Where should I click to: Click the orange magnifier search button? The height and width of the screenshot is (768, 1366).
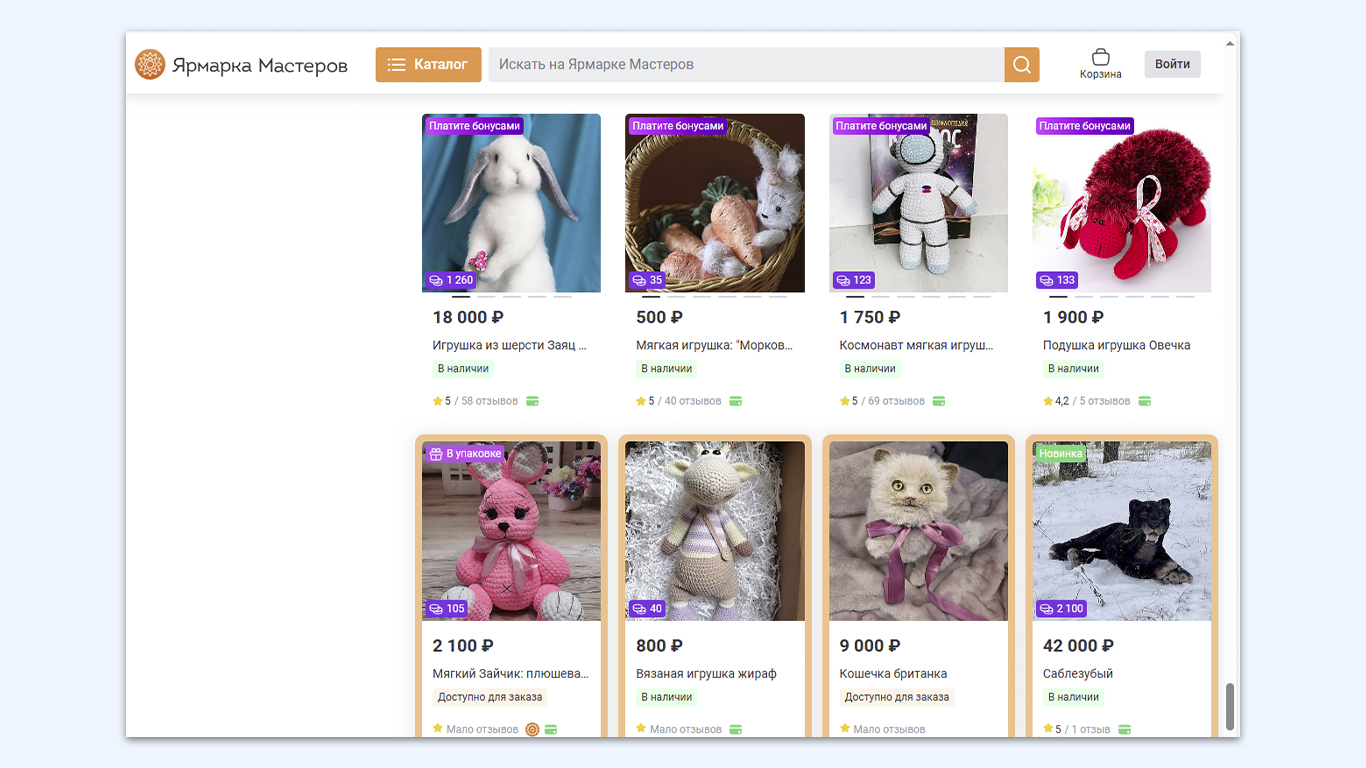coord(1022,65)
